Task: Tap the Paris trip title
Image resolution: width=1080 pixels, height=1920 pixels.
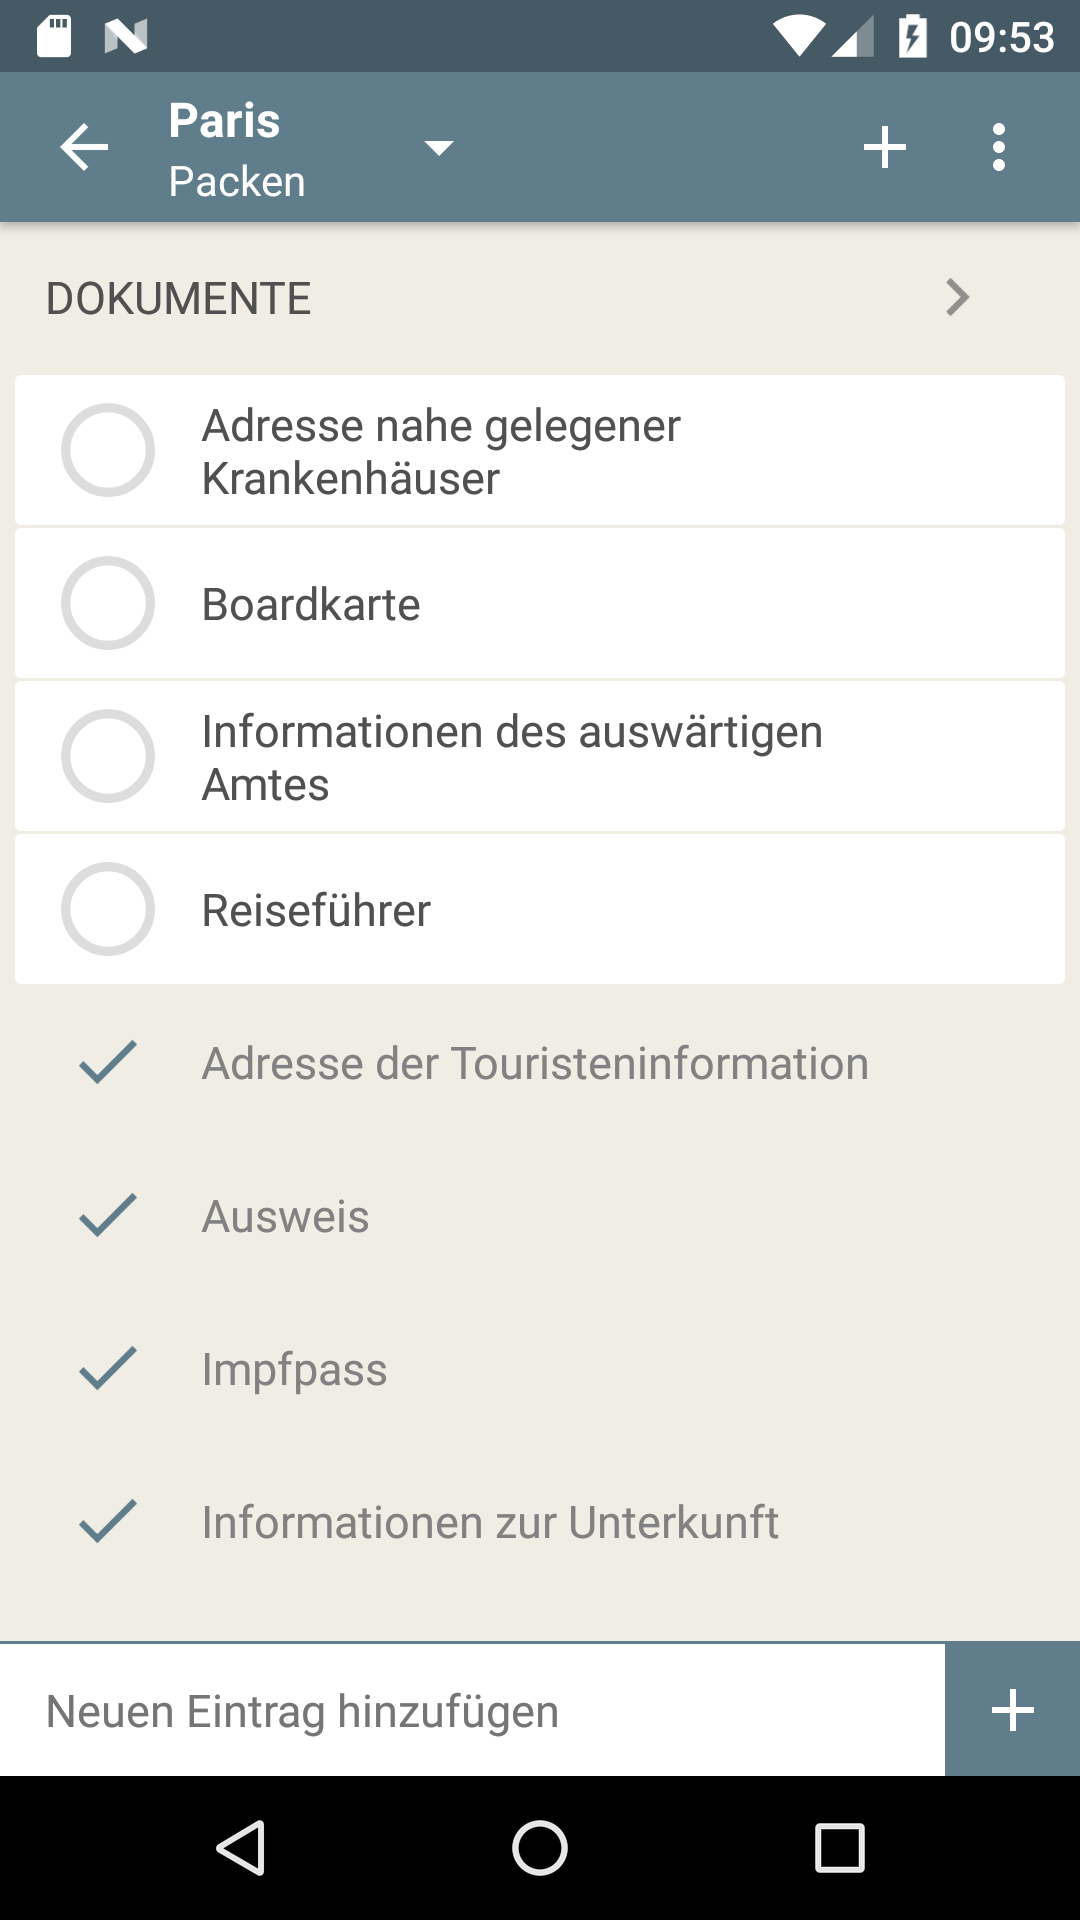Action: (x=224, y=121)
